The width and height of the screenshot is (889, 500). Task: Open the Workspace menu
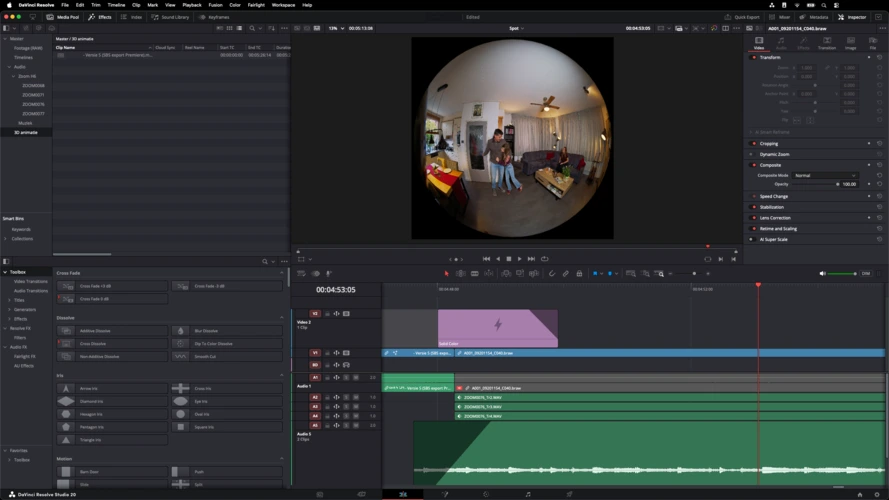tap(283, 5)
